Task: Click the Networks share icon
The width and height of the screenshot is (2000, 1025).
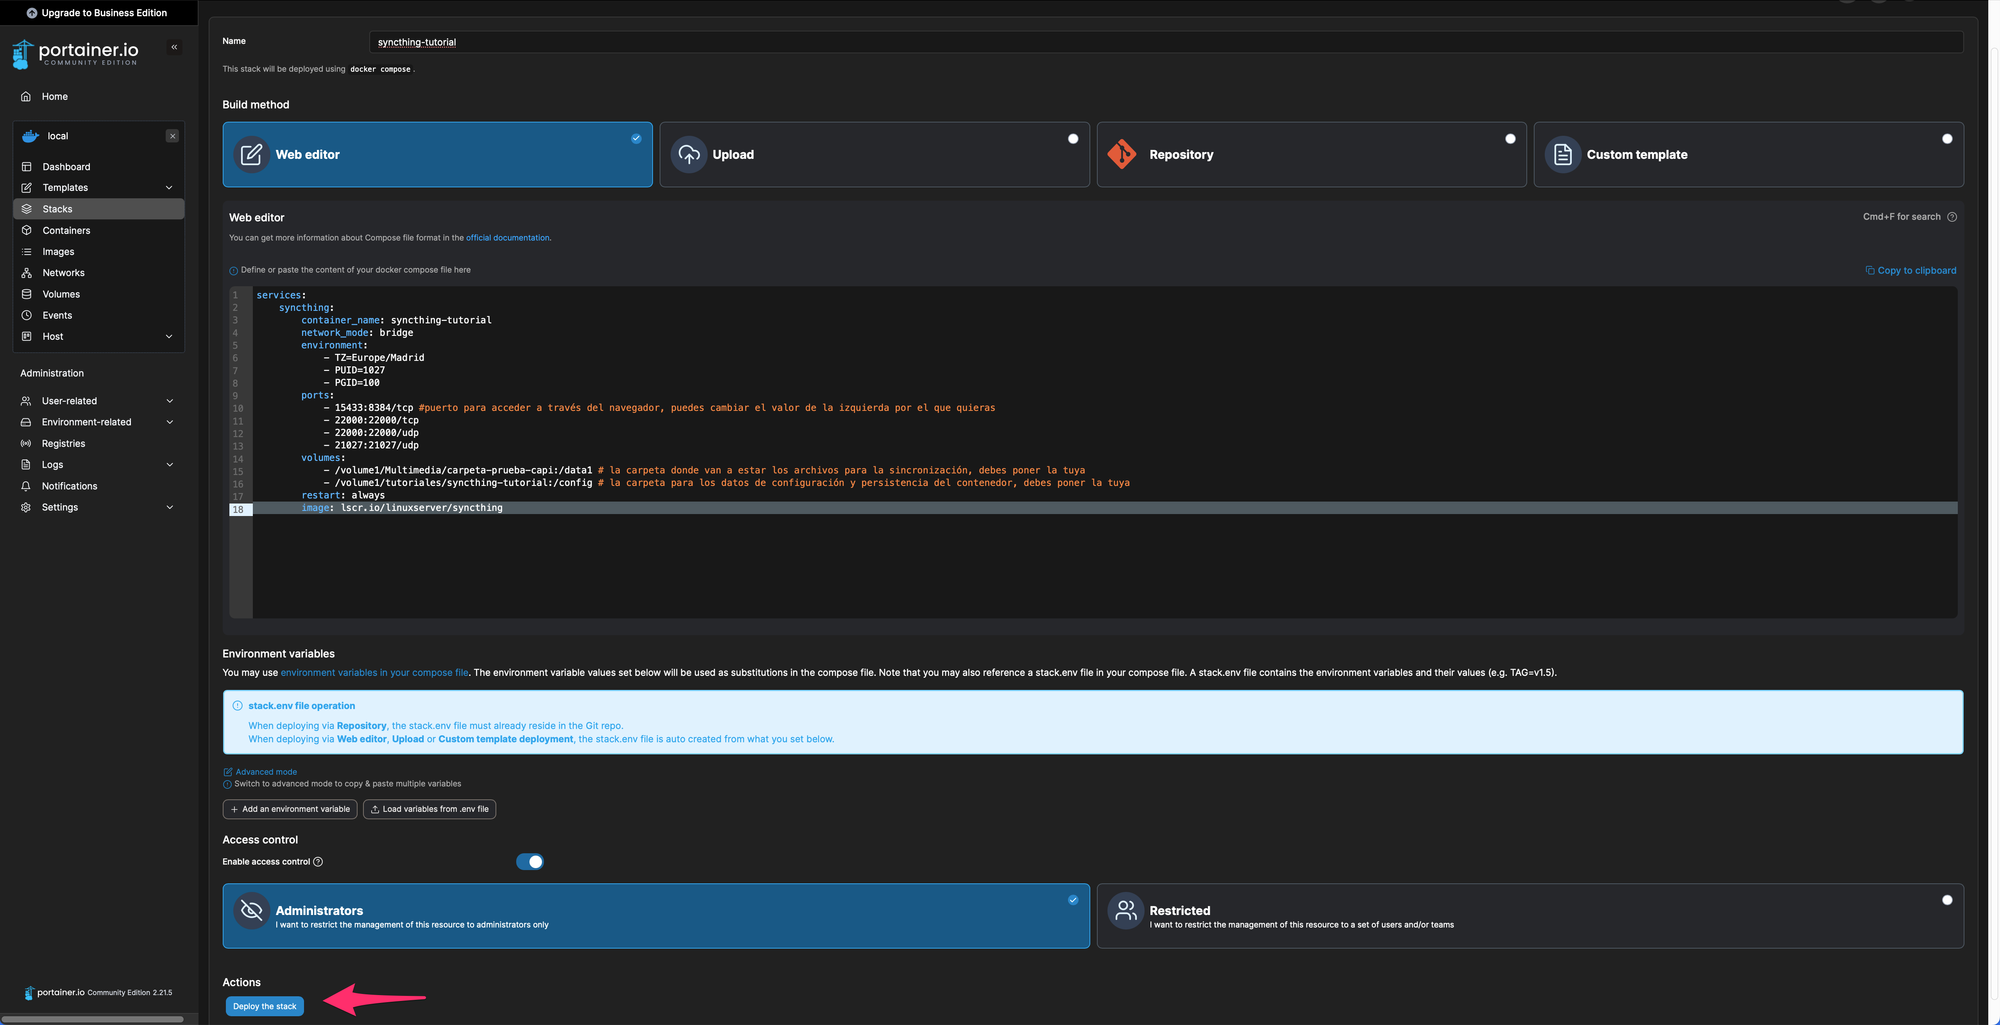Action: pyautogui.click(x=27, y=273)
